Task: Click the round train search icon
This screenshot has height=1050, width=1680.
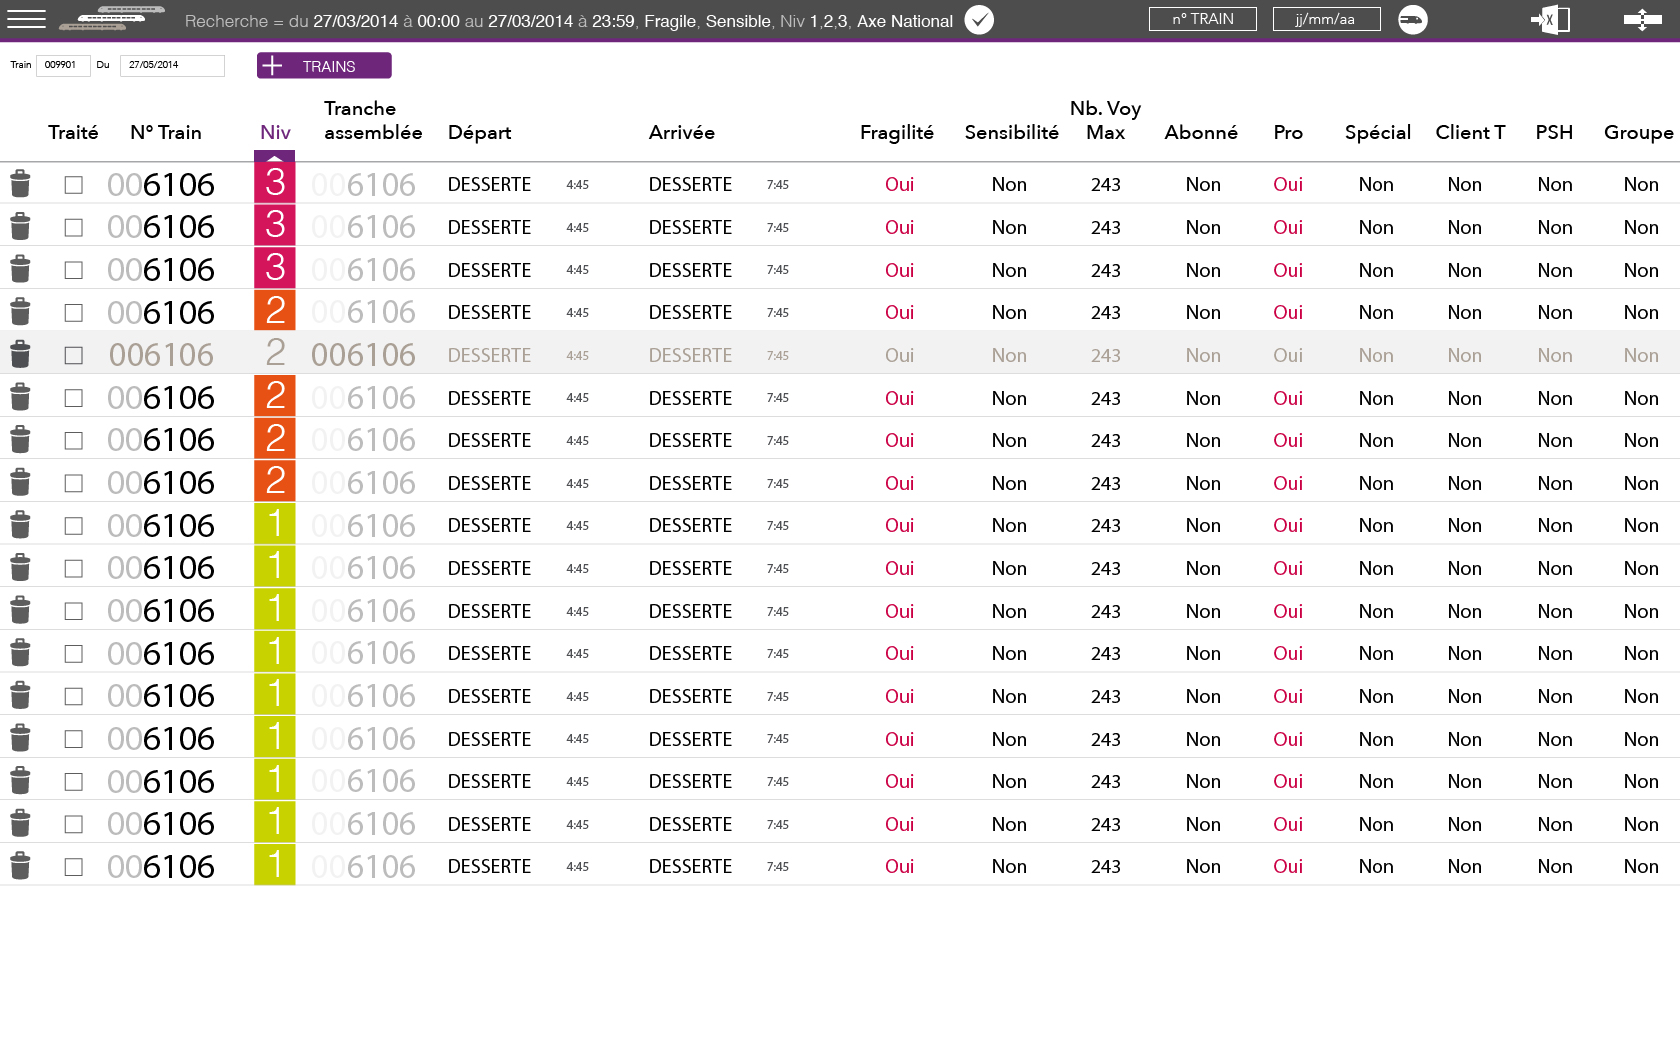Action: (x=1412, y=20)
